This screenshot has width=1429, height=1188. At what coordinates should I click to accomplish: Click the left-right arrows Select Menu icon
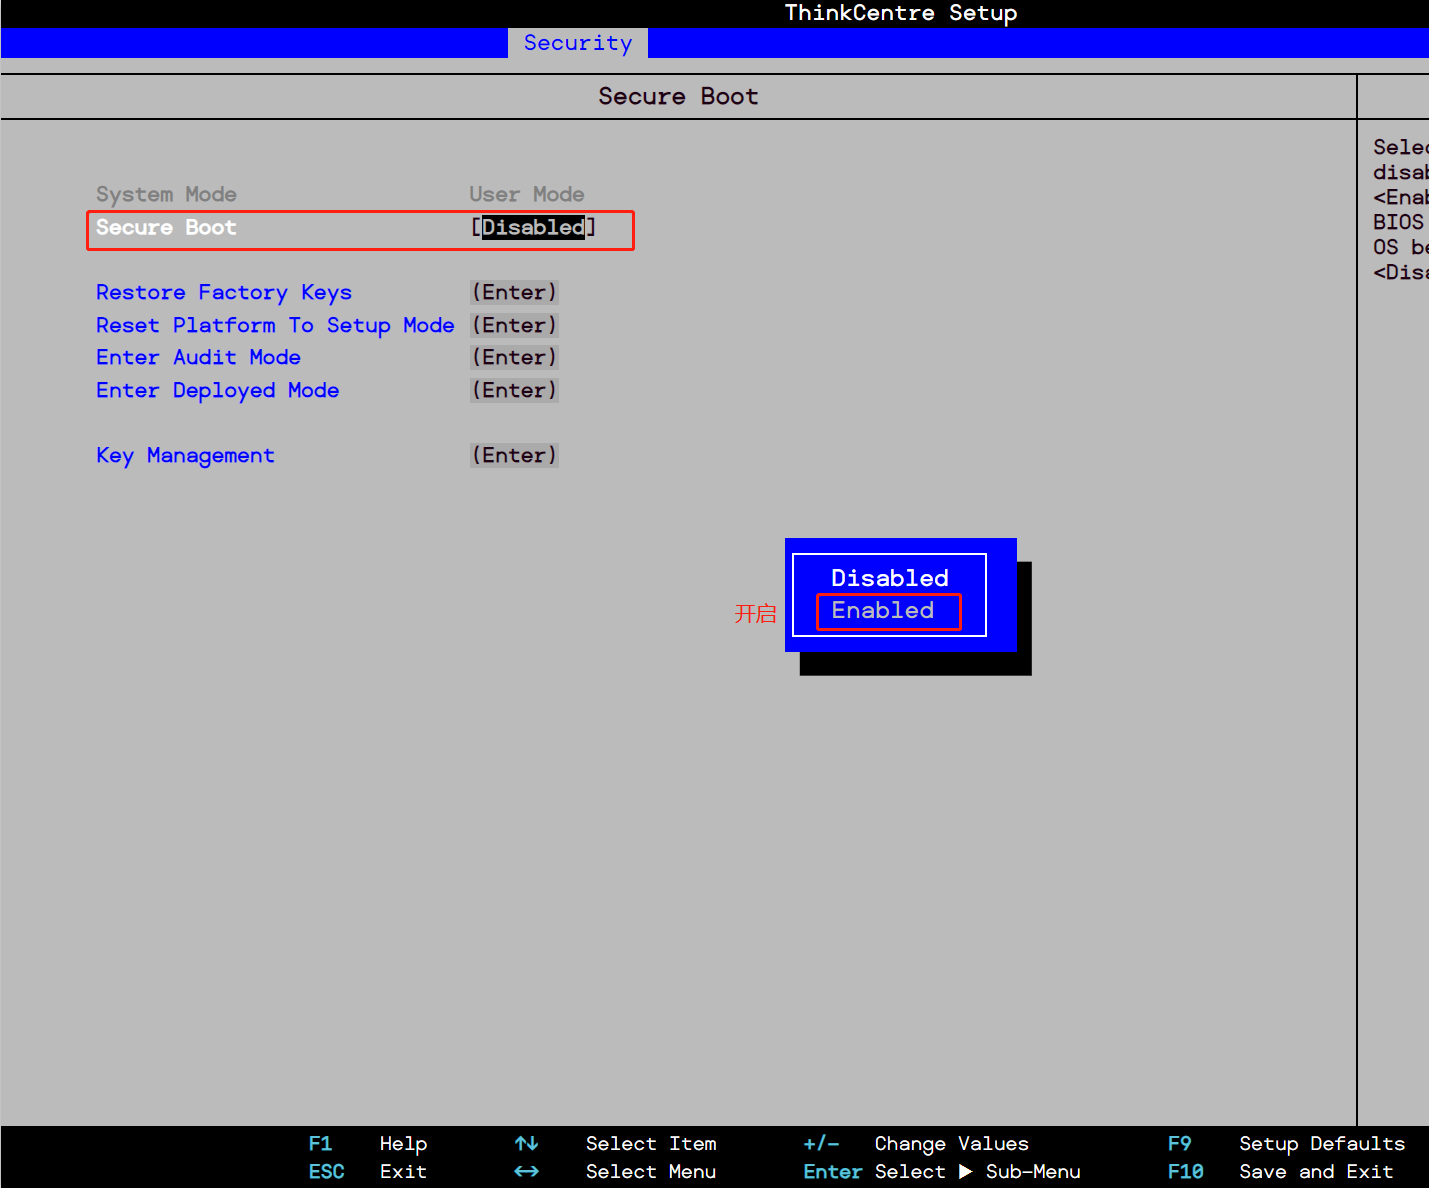[526, 1171]
